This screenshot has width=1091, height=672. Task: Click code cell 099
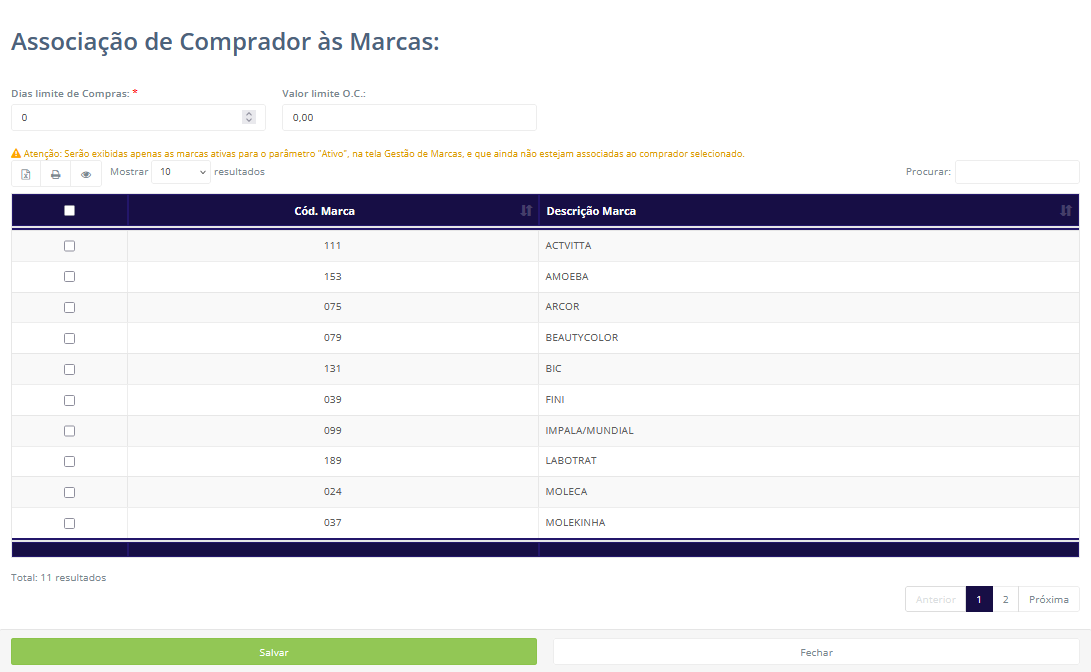(333, 431)
